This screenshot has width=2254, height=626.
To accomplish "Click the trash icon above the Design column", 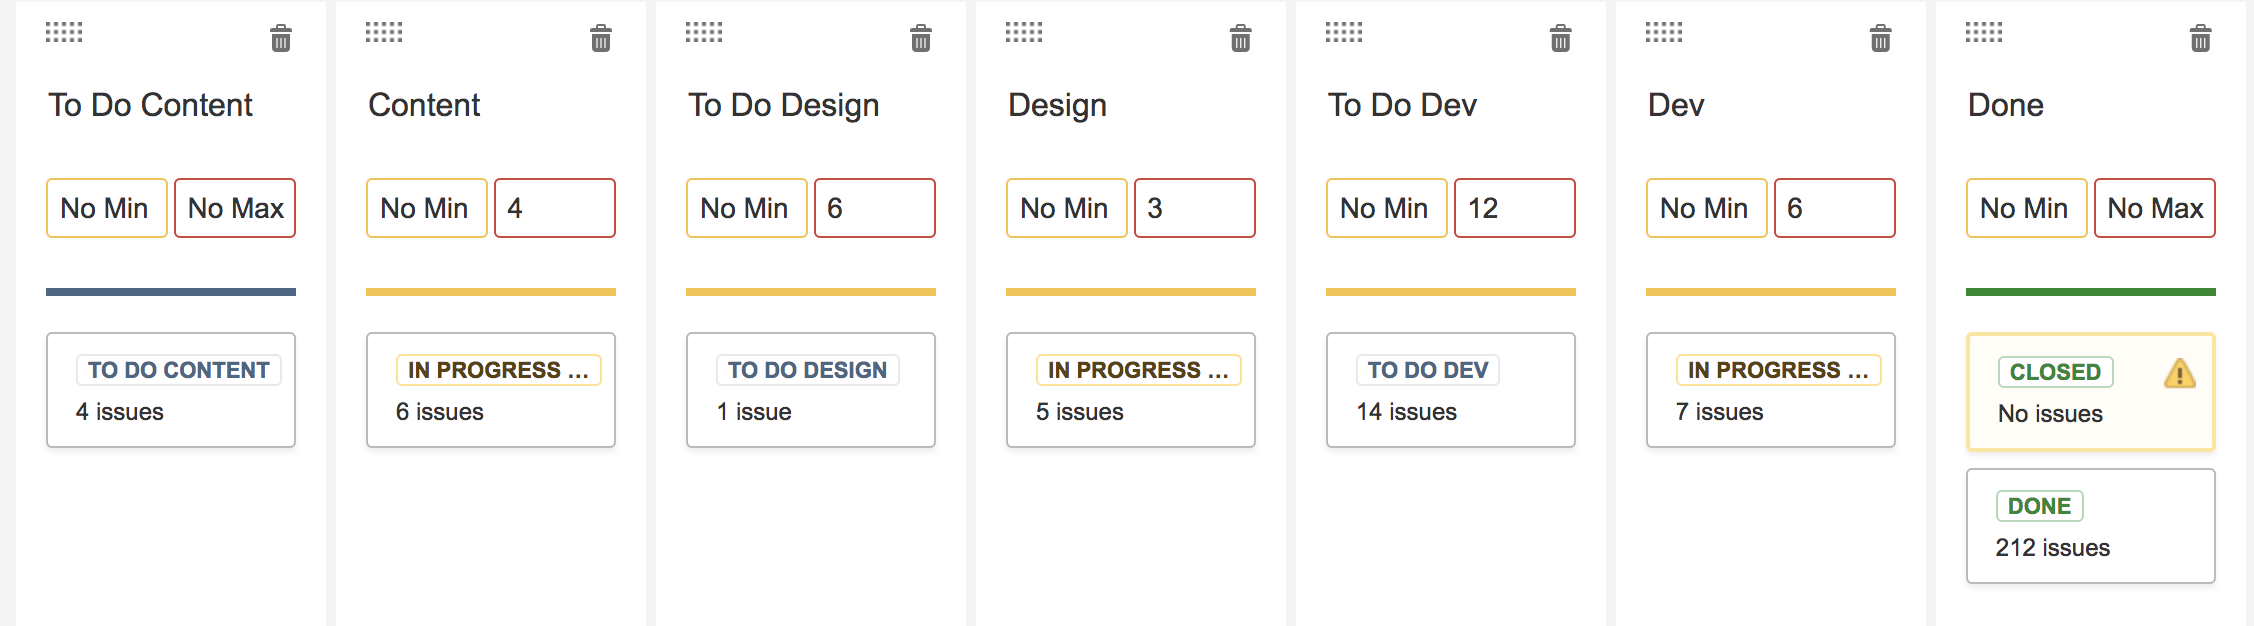I will 1240,38.
